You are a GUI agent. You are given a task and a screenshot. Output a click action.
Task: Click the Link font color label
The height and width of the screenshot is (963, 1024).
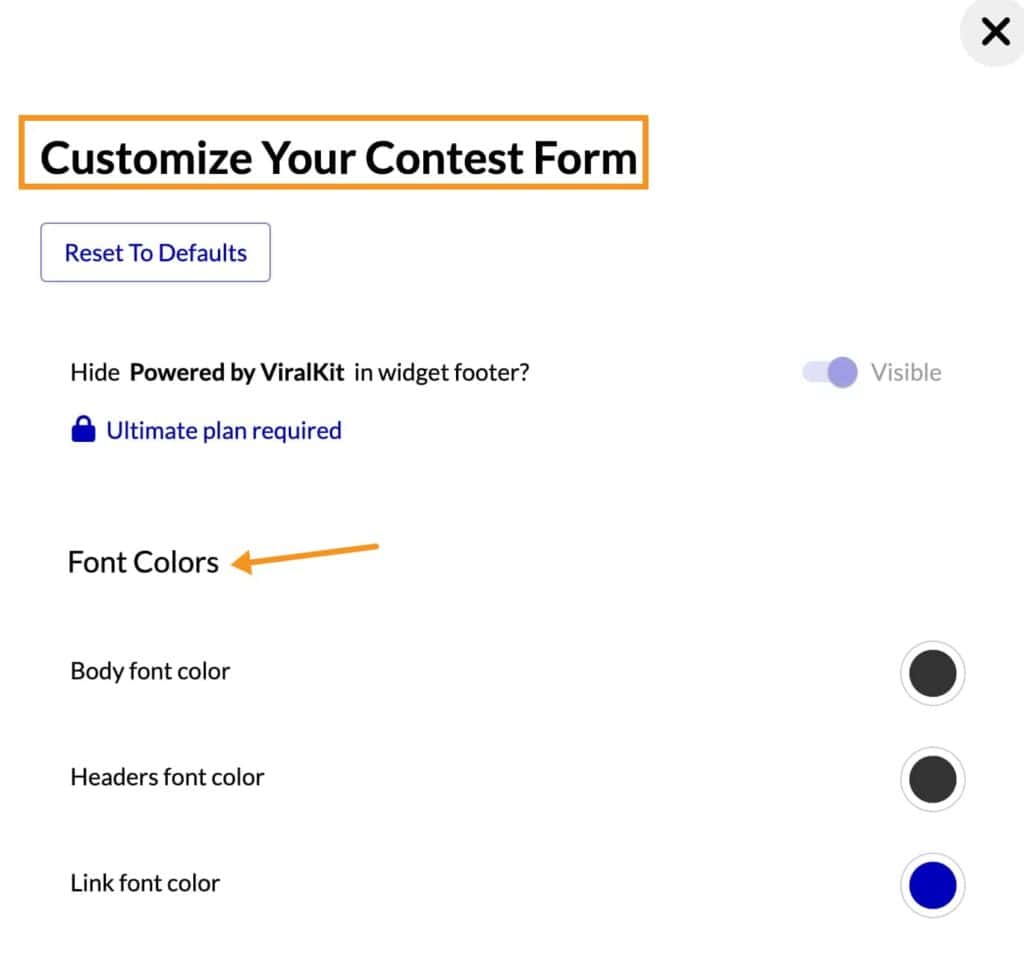(x=145, y=883)
